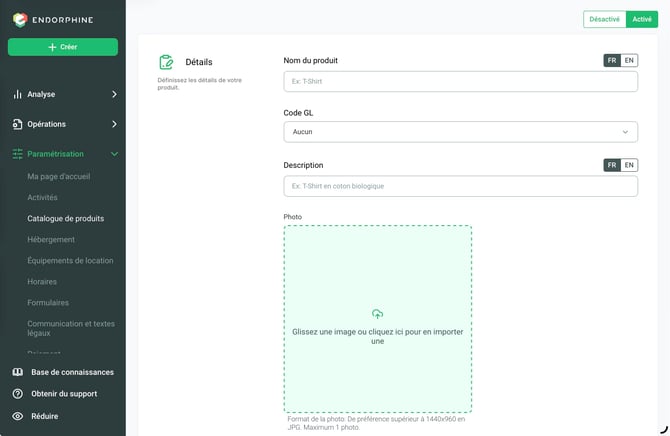Go to Hébergement in the sidebar
This screenshot has width=670, height=436.
tap(51, 239)
